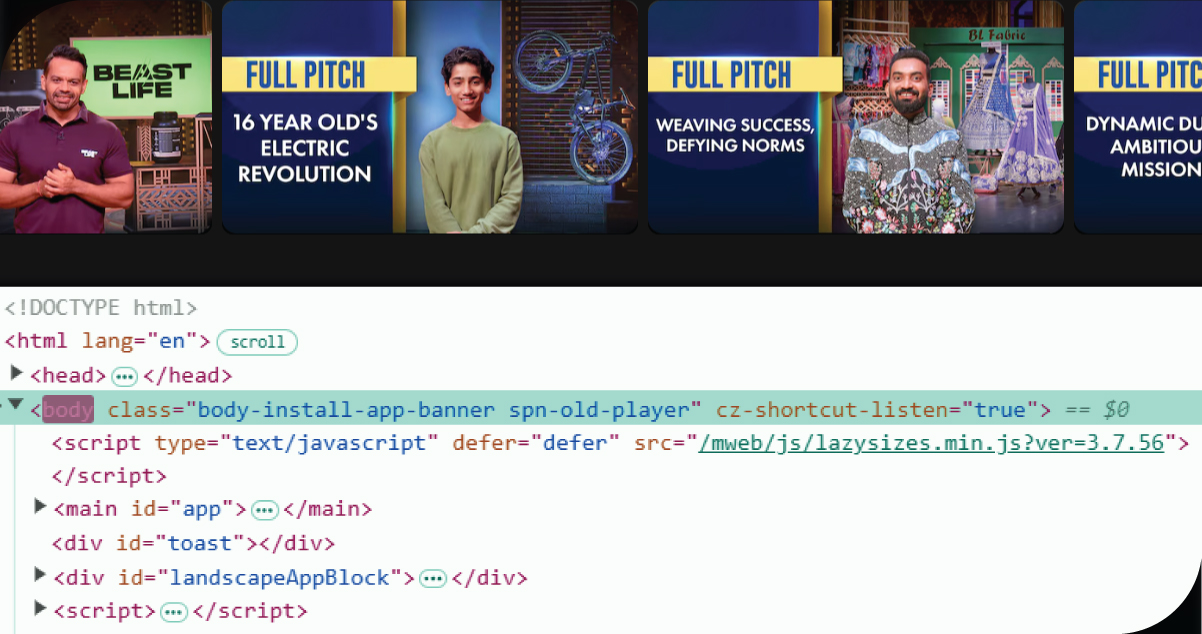Viewport: 1202px width, 634px height.
Task: Open 16 Year Old's Electric Revolution pitch
Action: 428,116
